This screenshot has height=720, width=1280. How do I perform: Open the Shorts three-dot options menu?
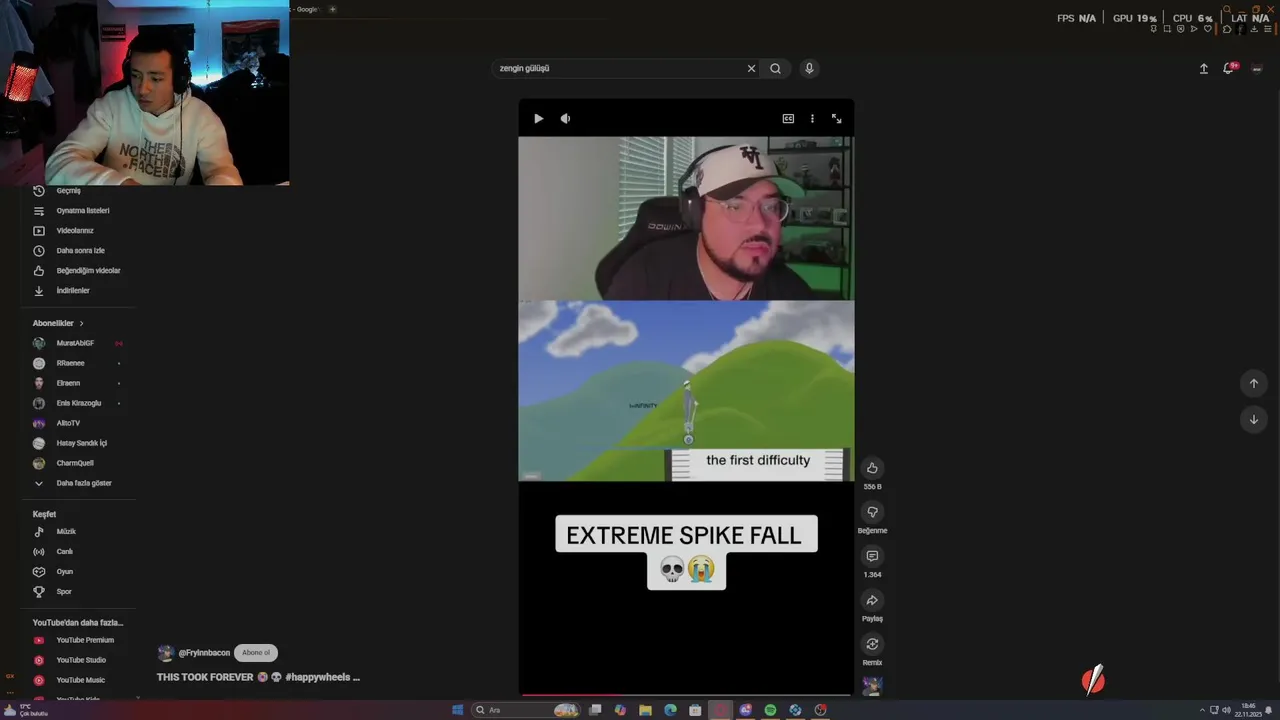click(812, 118)
